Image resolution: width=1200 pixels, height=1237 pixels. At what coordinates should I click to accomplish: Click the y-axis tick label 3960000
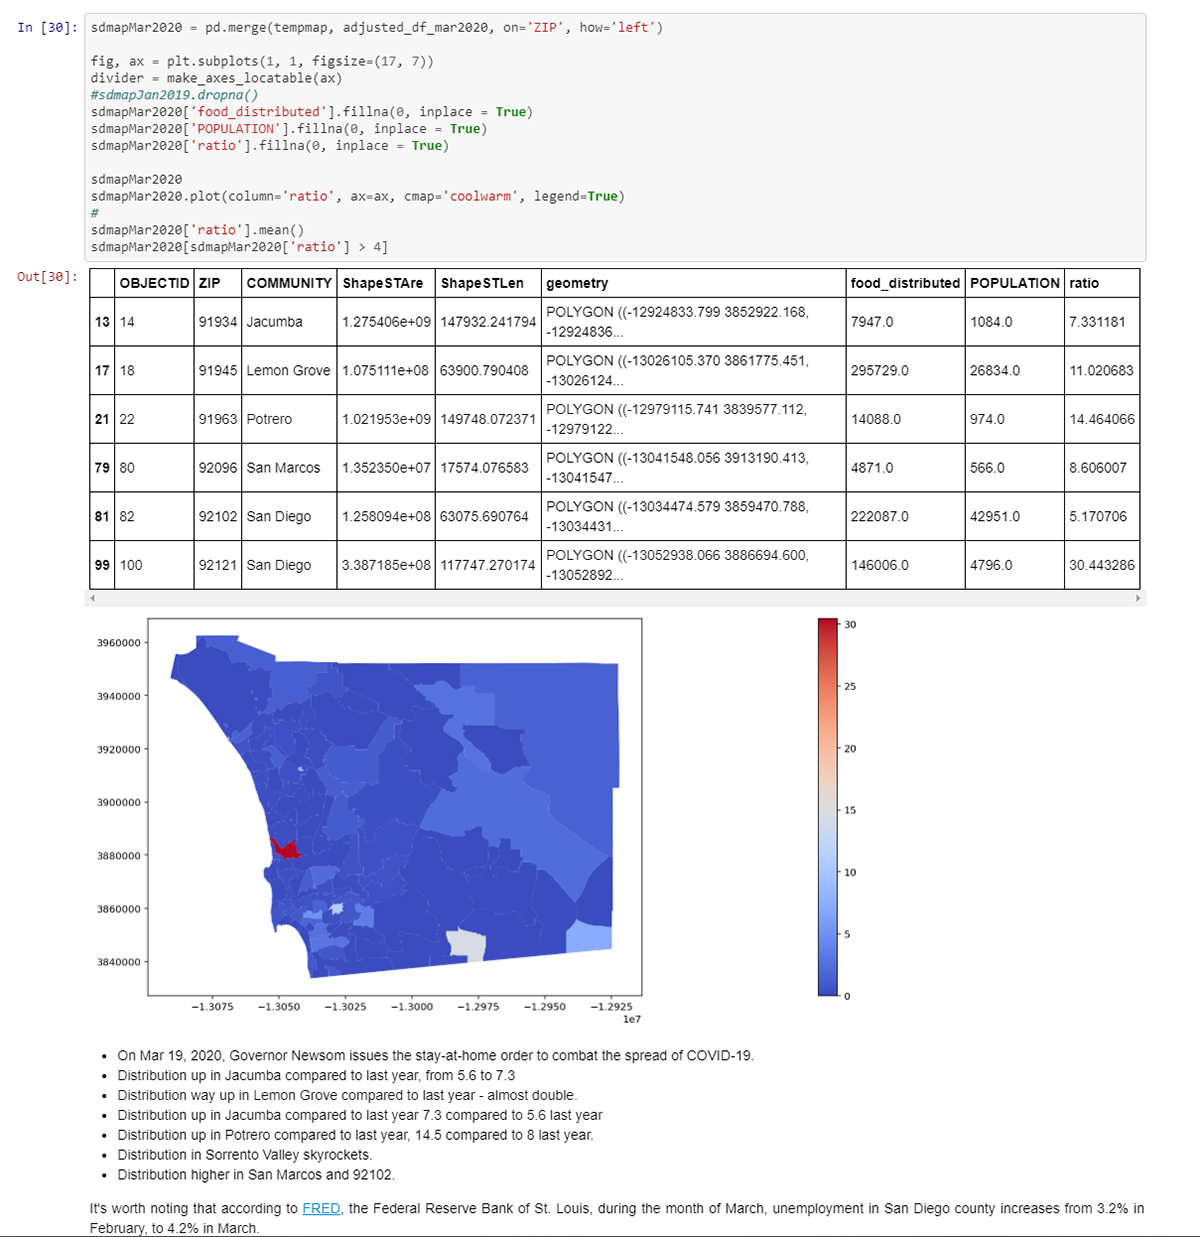pos(118,643)
